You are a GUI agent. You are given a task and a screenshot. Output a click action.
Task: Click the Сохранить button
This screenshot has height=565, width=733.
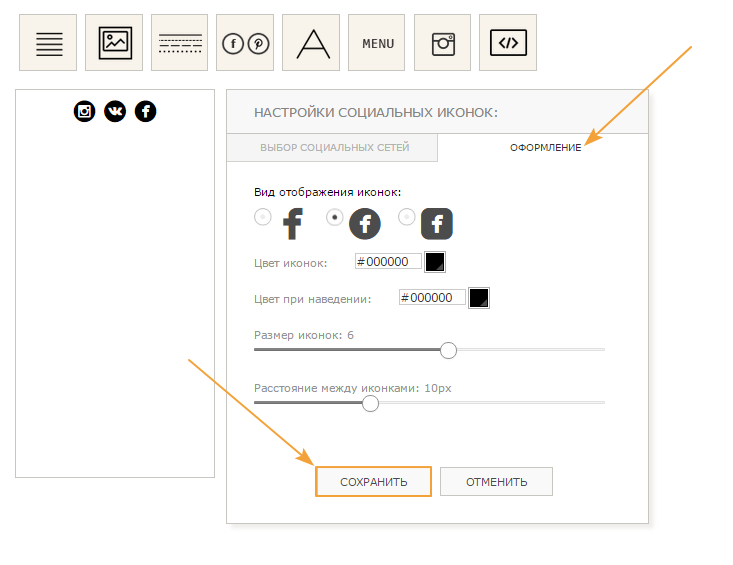(x=373, y=482)
